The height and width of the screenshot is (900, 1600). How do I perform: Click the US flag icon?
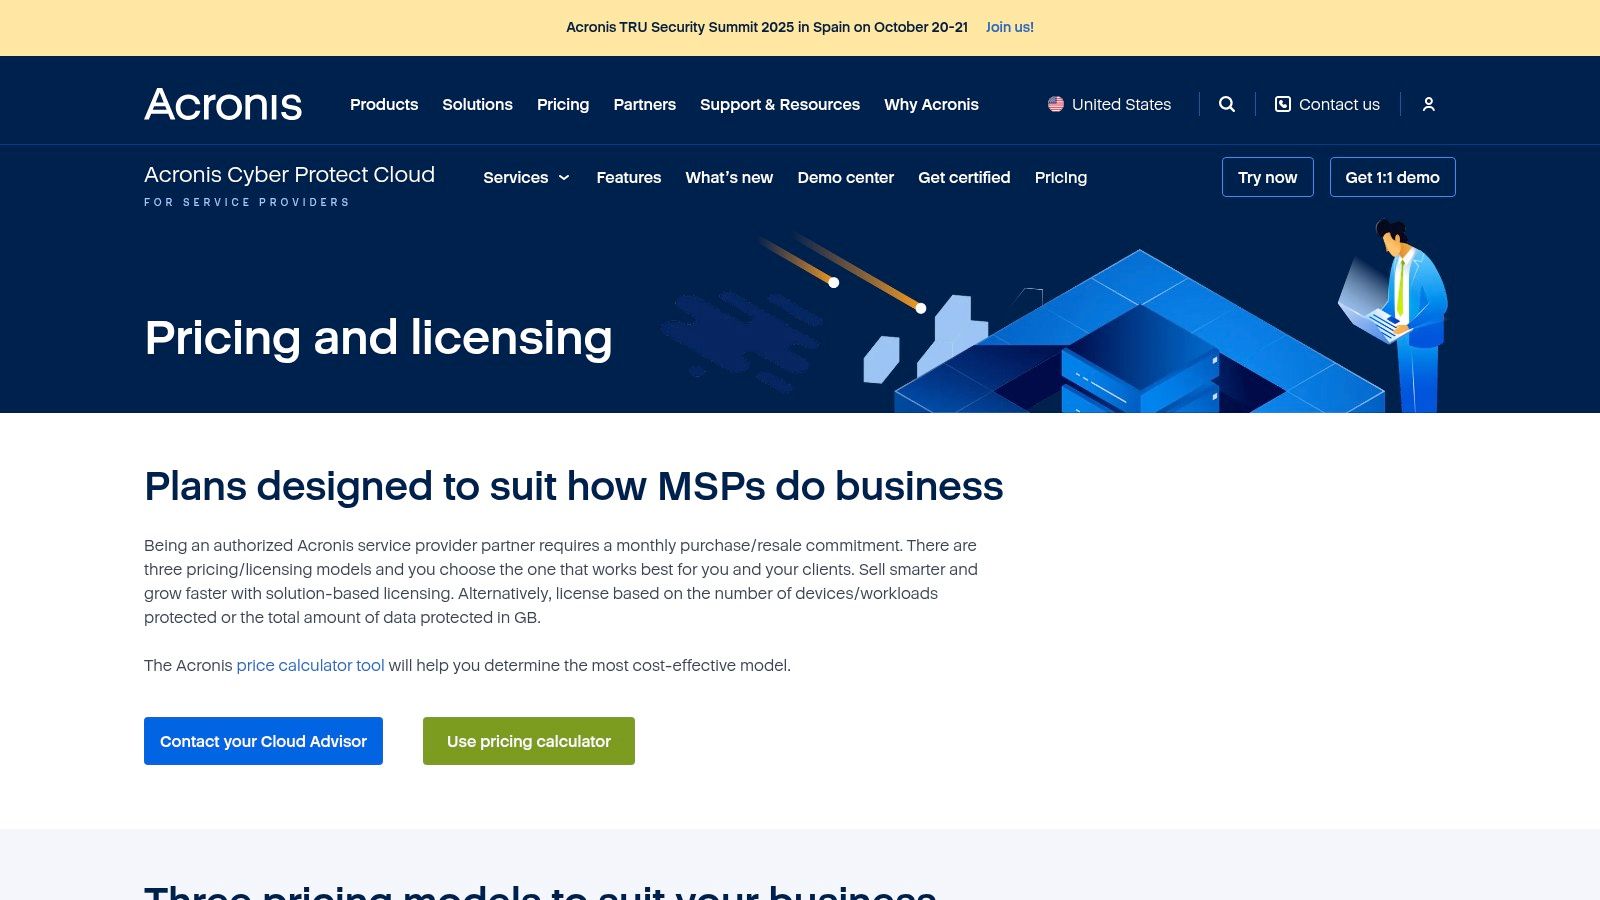[1056, 104]
